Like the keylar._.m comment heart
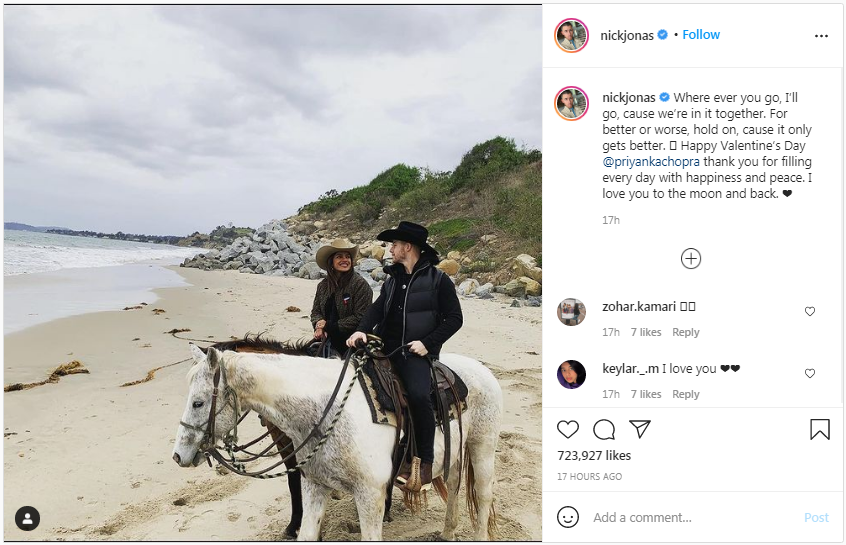The width and height of the screenshot is (846, 545). (810, 373)
